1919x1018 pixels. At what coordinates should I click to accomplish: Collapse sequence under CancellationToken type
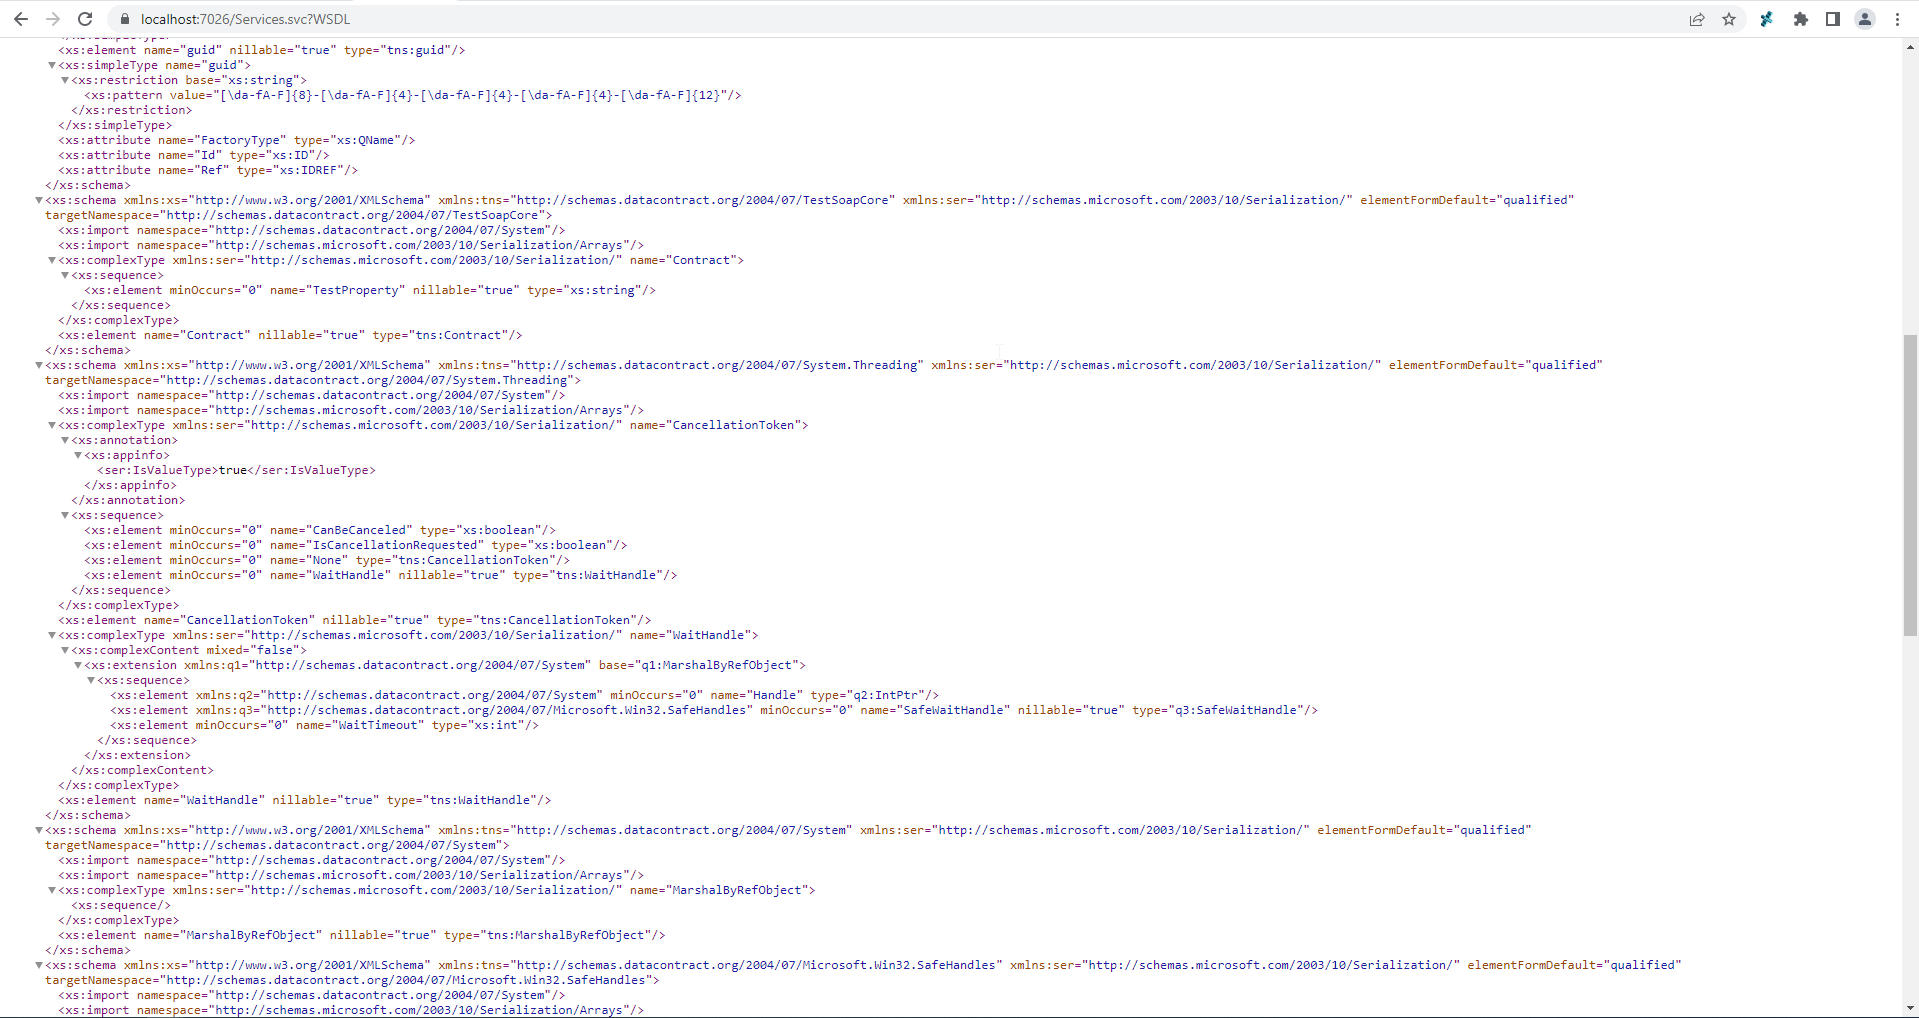[x=65, y=516]
